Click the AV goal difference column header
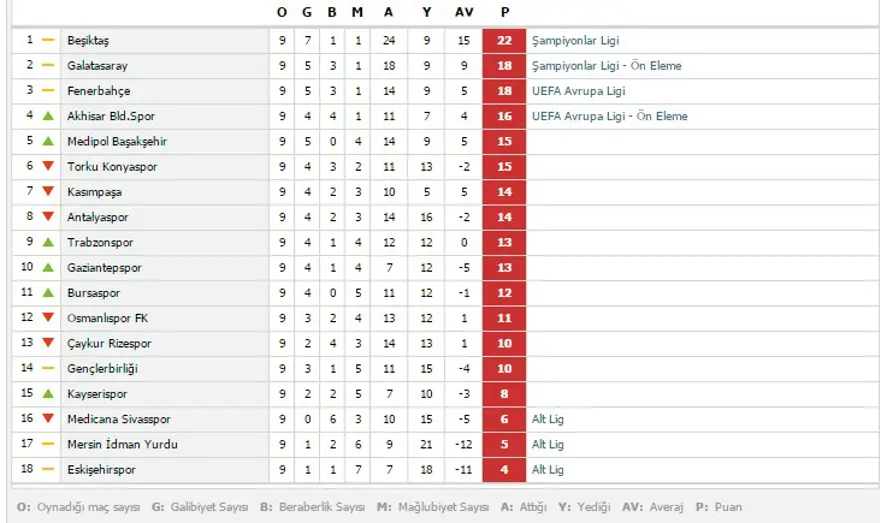This screenshot has height=523, width=880. coord(464,12)
